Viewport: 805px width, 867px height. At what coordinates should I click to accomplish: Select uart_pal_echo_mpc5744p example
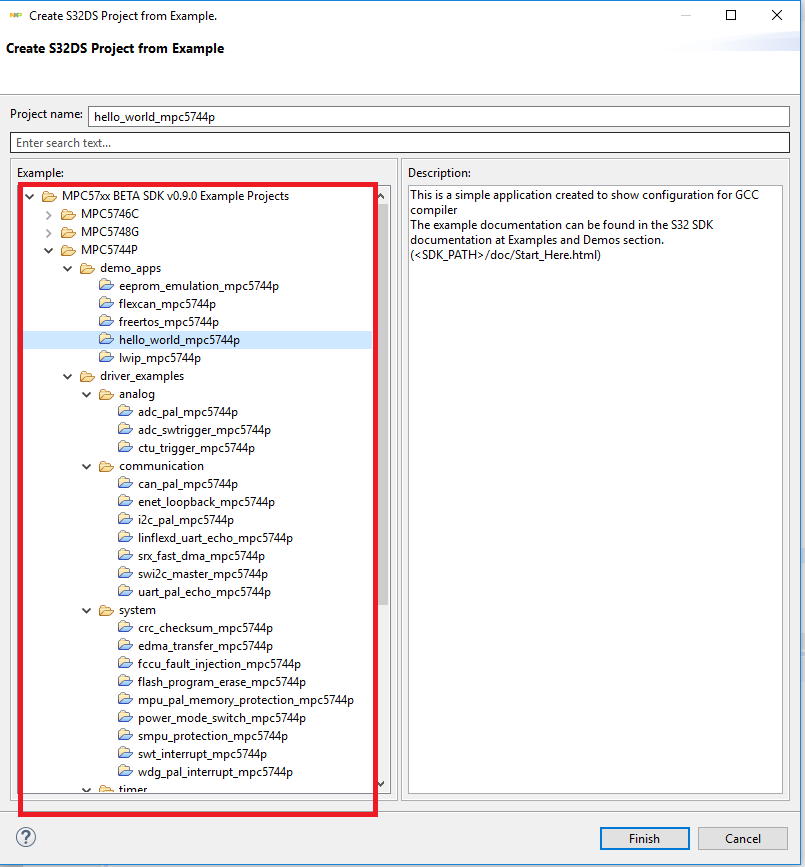click(204, 592)
